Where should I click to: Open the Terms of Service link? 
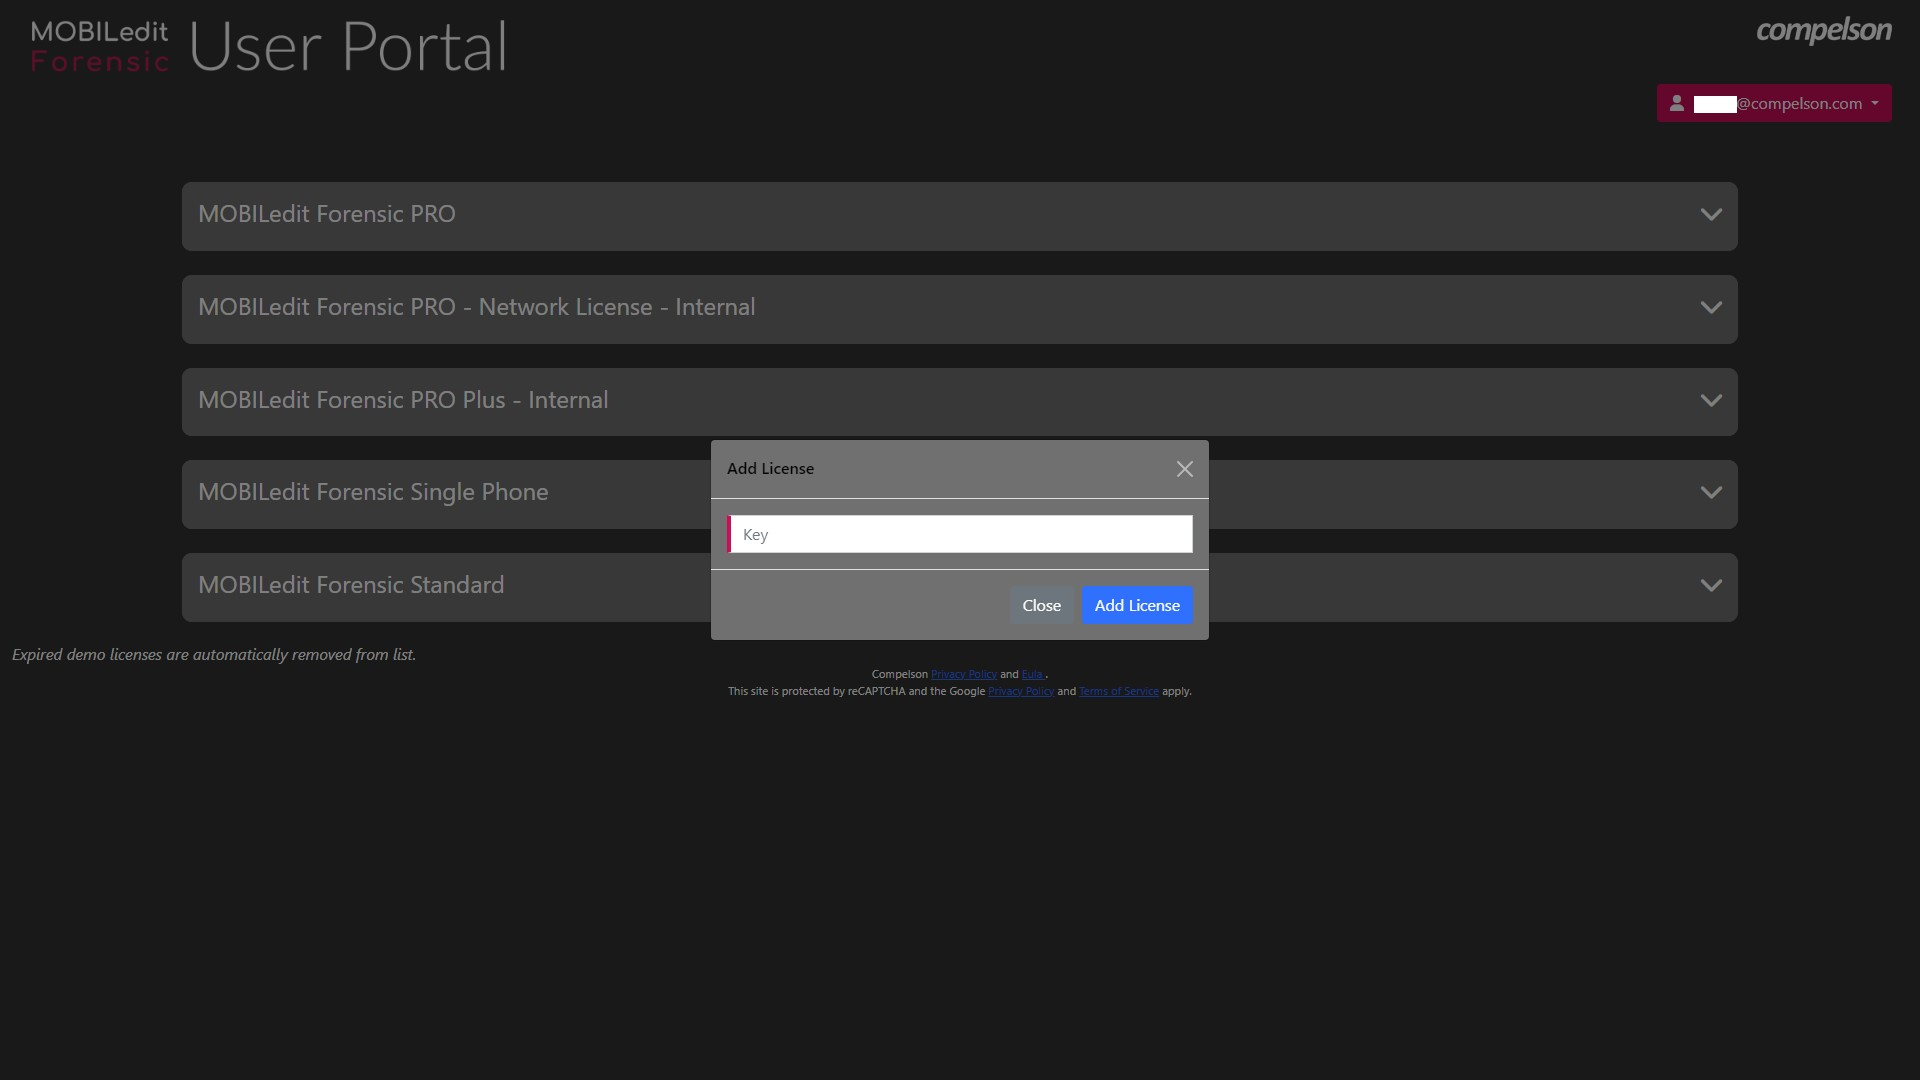coord(1119,691)
